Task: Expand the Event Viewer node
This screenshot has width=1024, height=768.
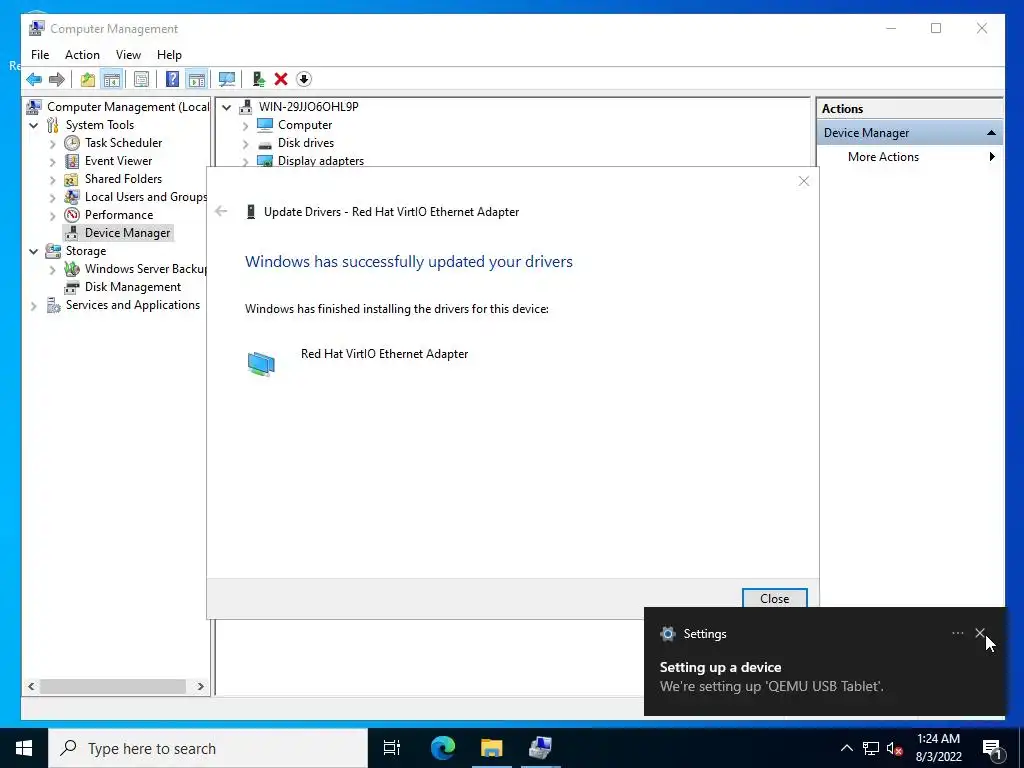Action: tap(53, 161)
